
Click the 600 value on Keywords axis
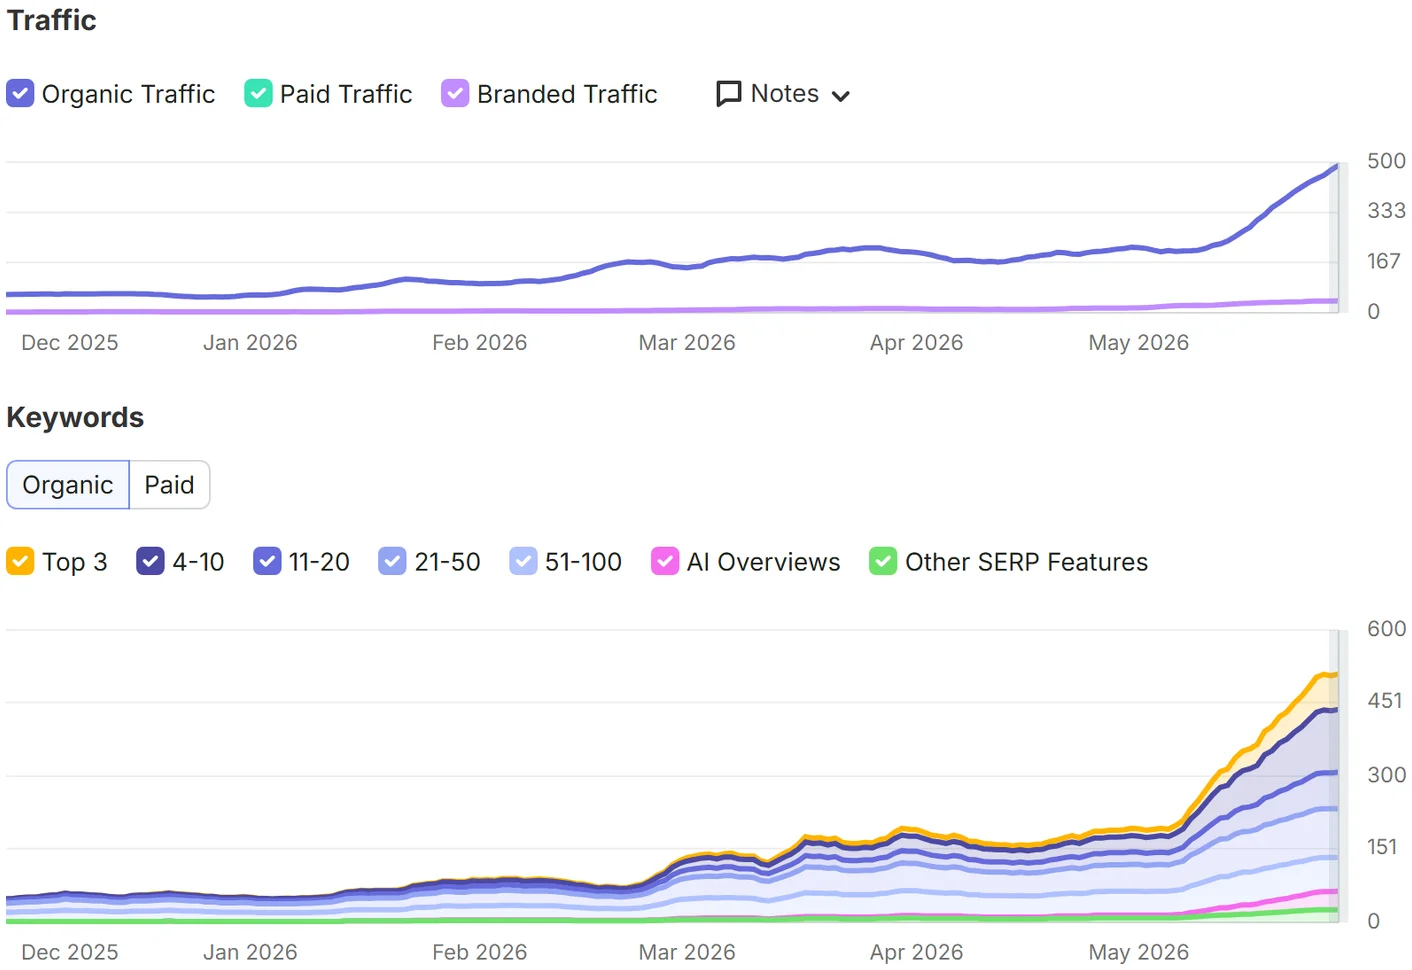(1386, 629)
